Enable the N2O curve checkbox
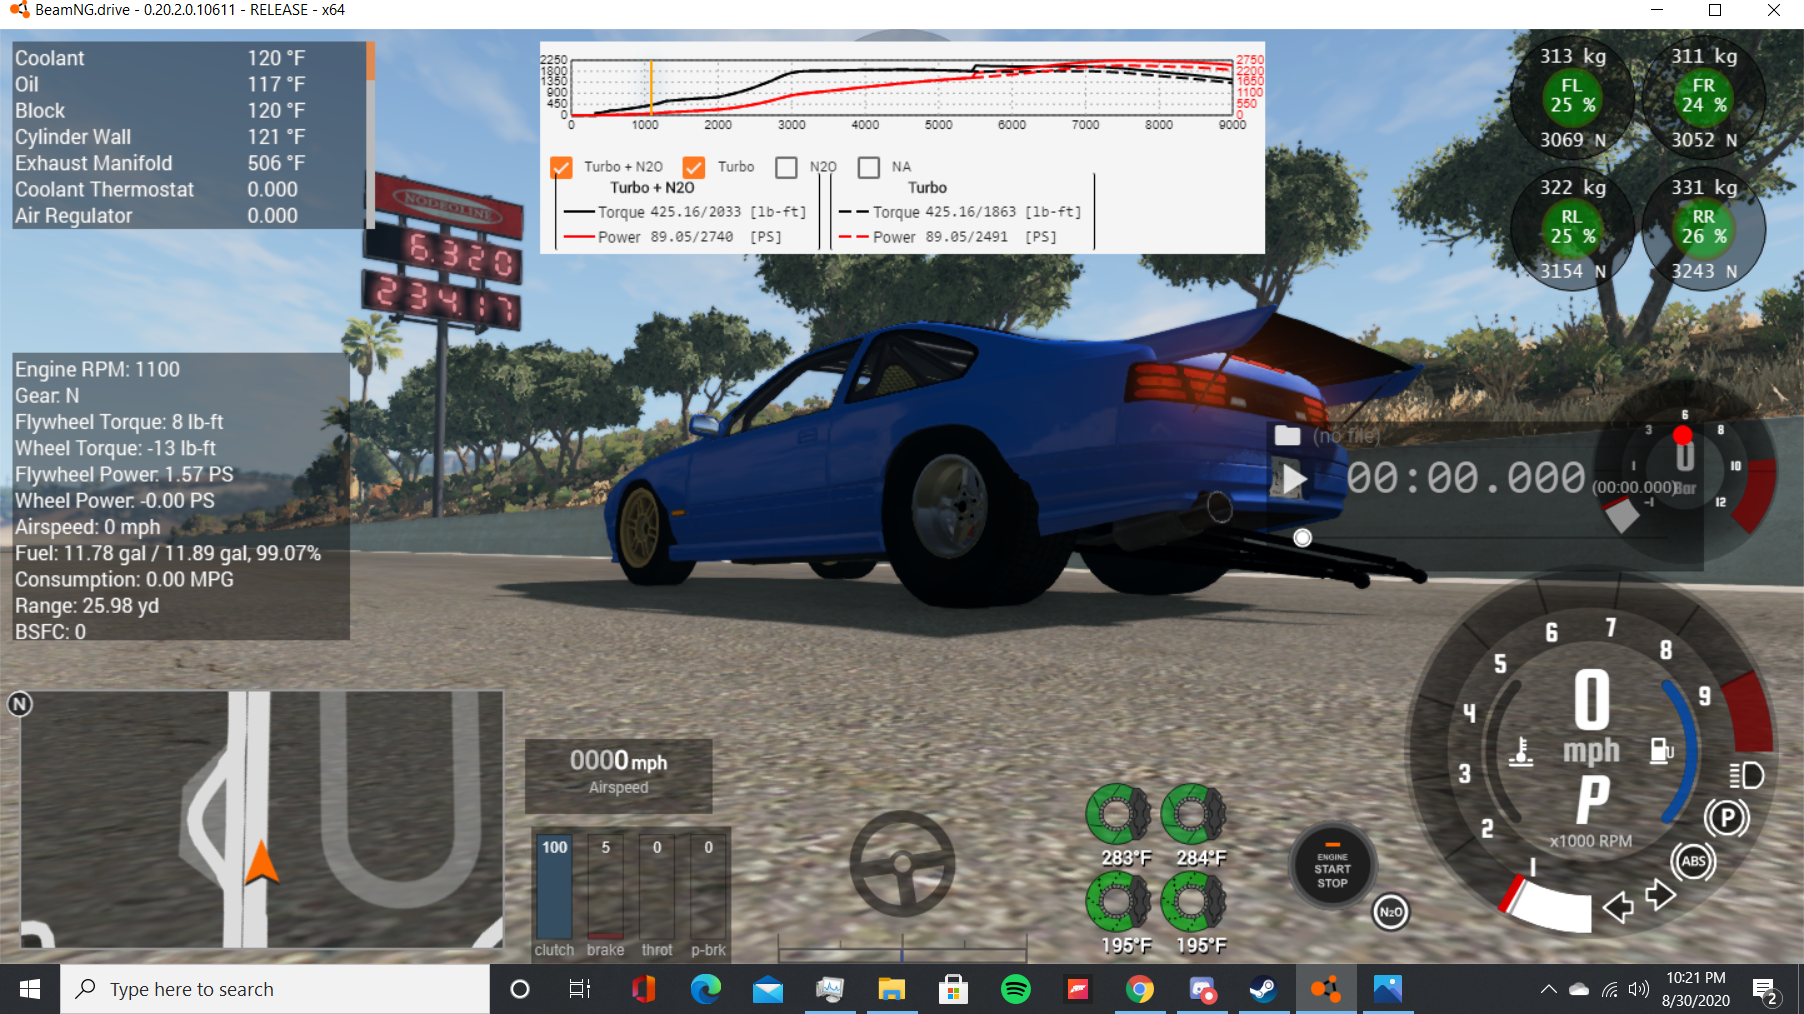This screenshot has height=1014, width=1804. 786,167
